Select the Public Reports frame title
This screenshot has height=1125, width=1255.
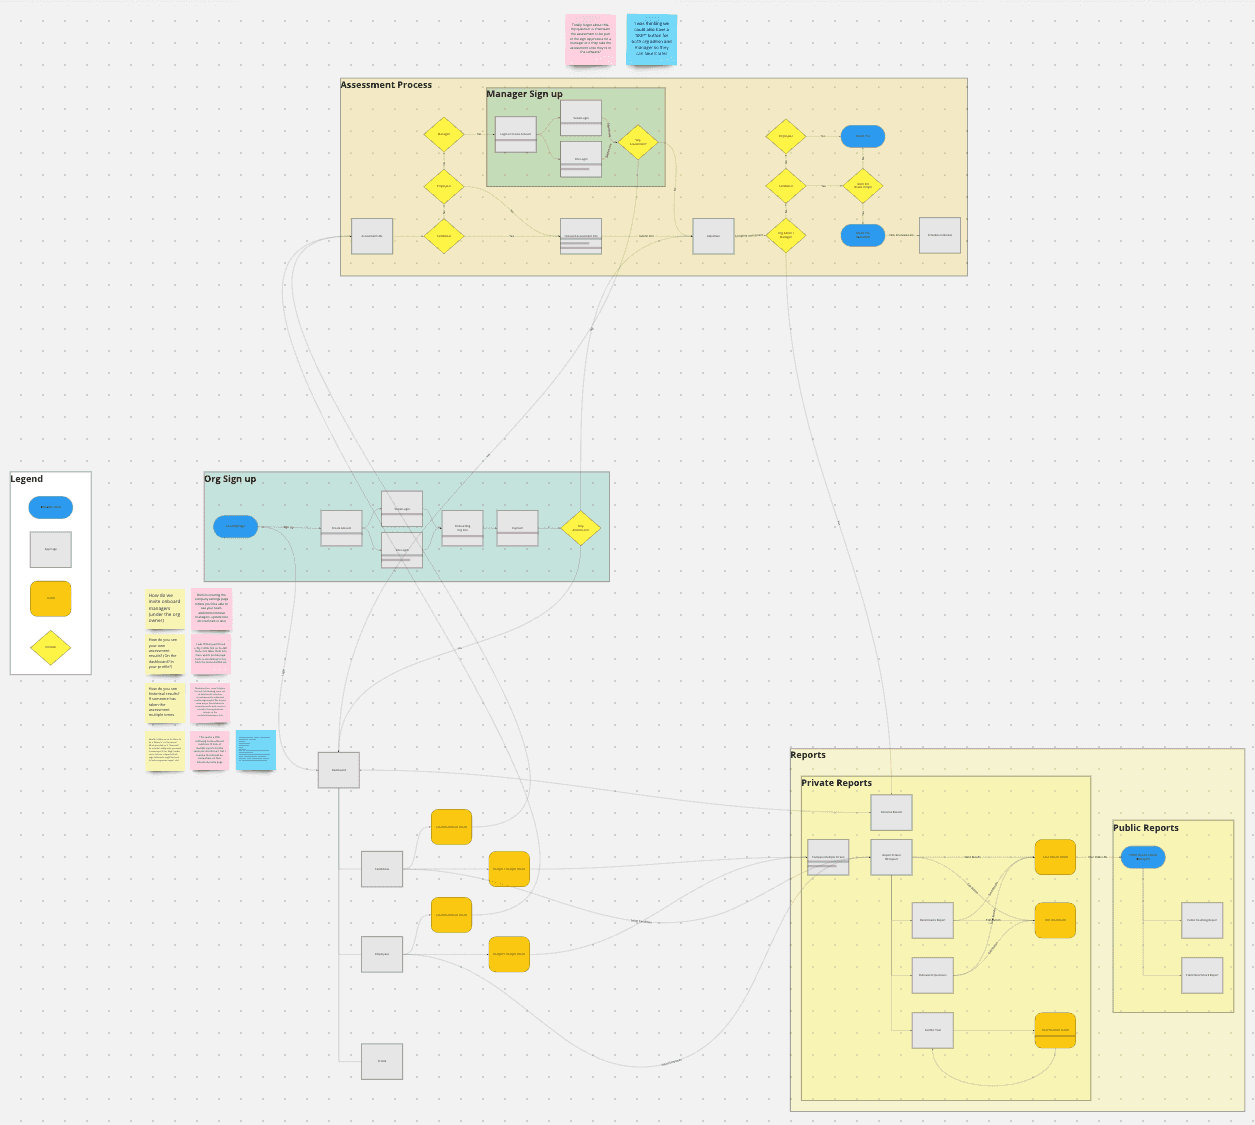(x=1146, y=828)
